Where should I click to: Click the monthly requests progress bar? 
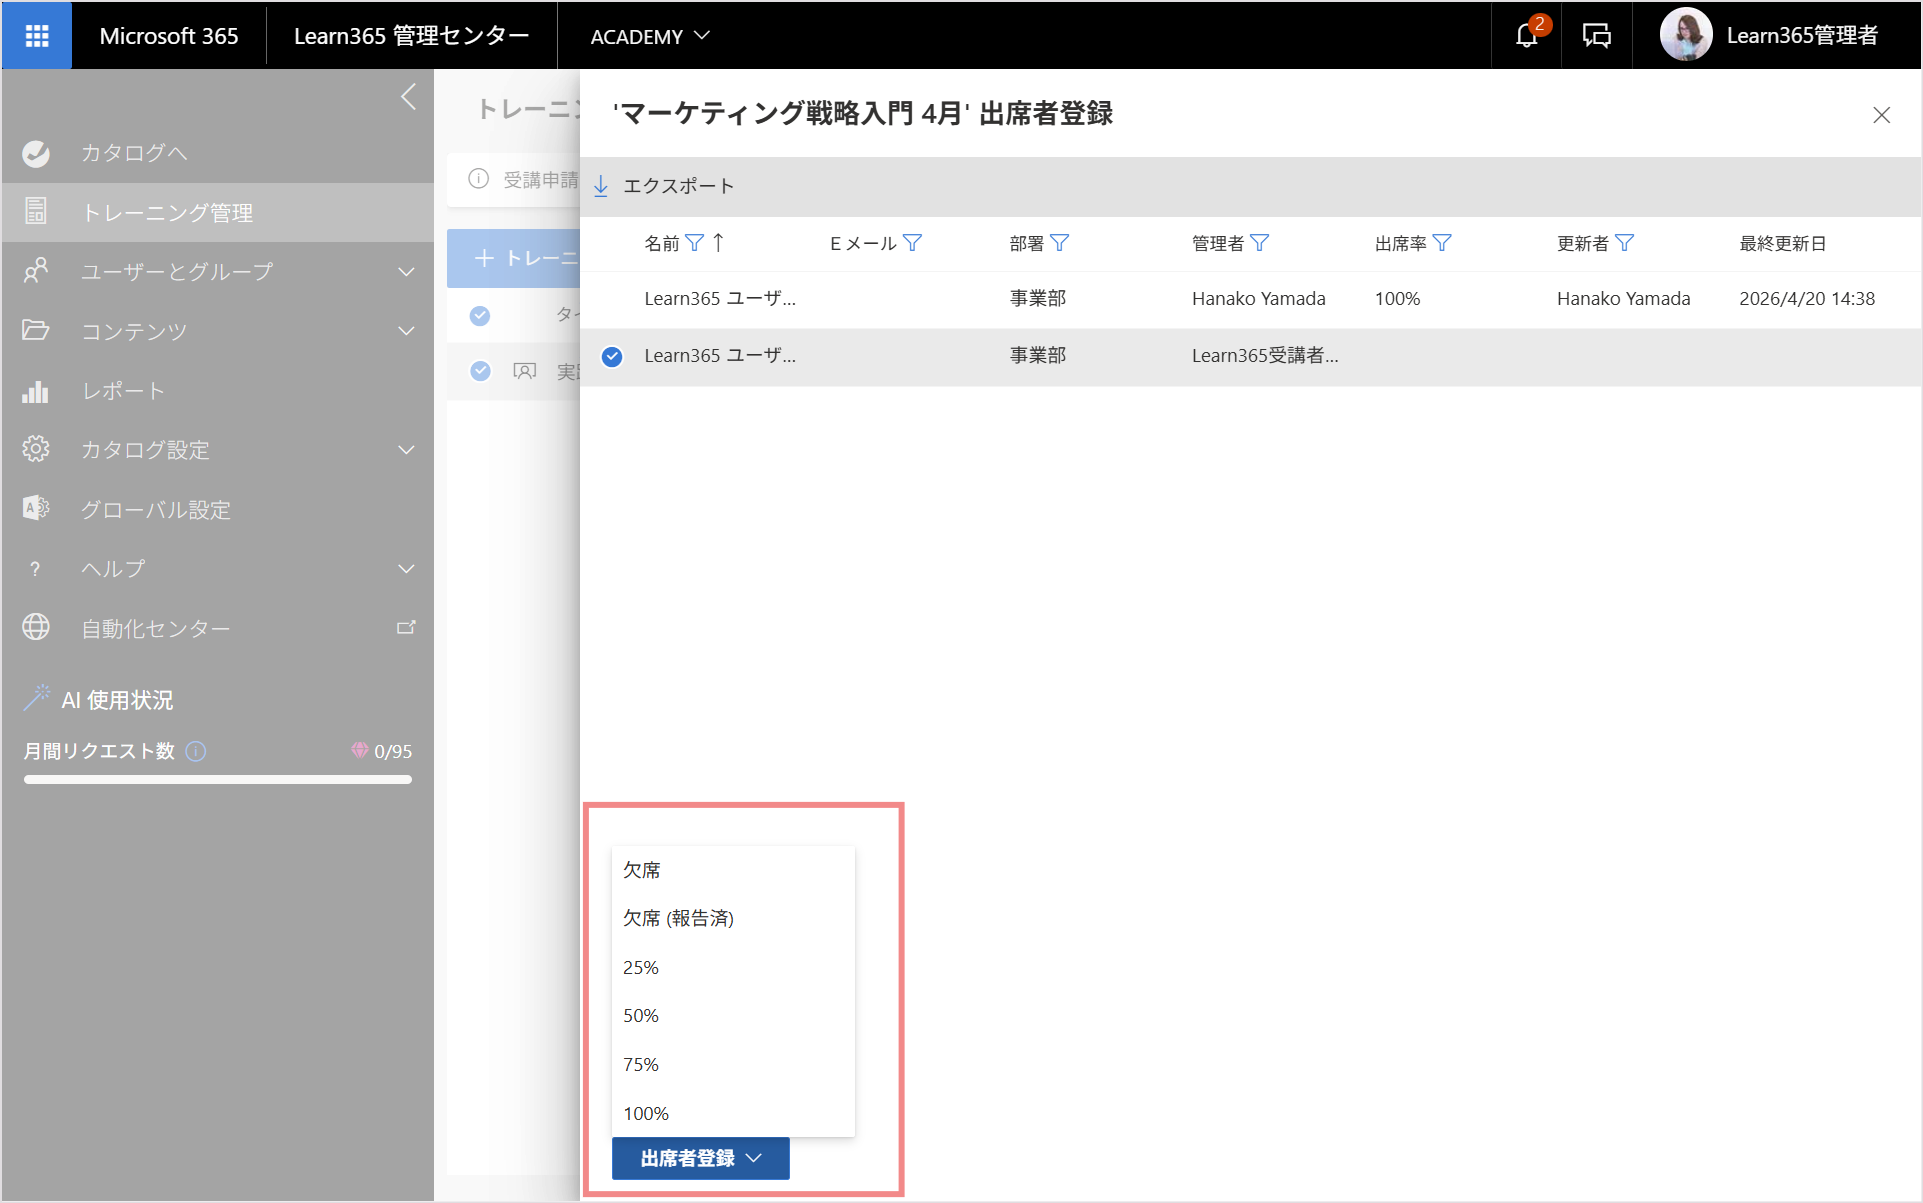click(x=218, y=779)
